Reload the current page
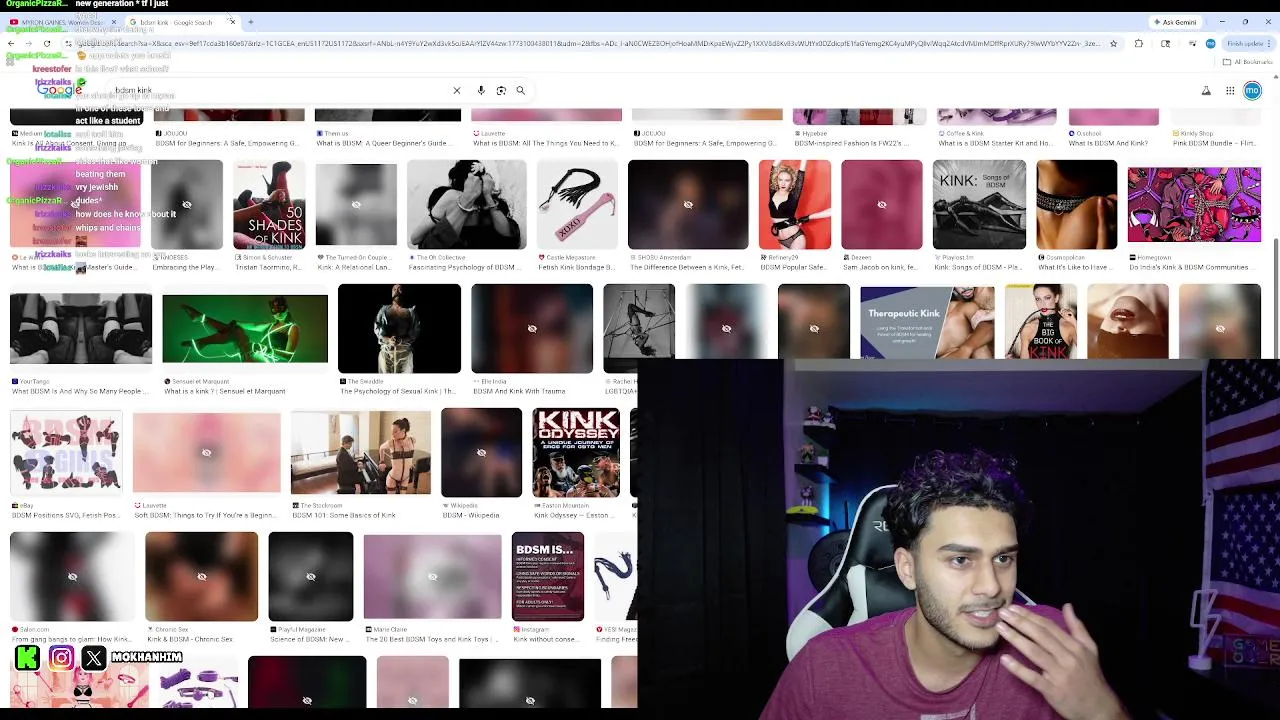 click(x=47, y=44)
